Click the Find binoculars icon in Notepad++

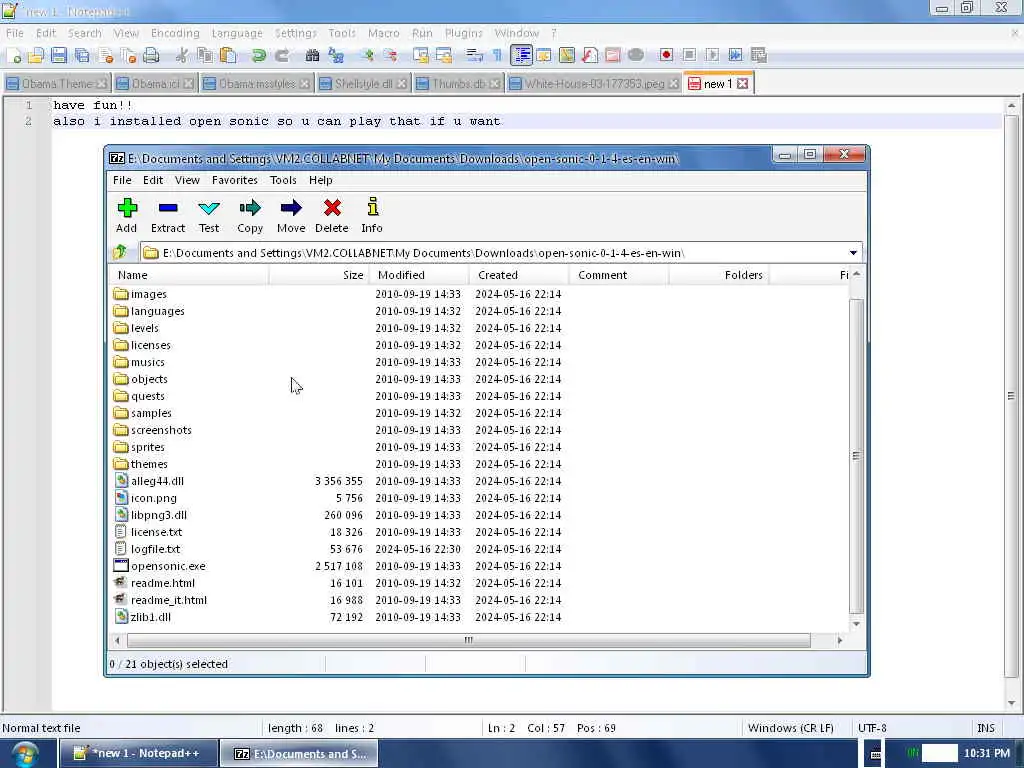coord(312,56)
